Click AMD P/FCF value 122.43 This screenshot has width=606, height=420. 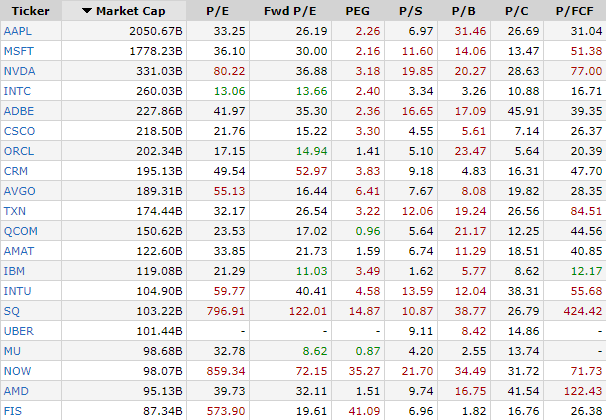[583, 391]
